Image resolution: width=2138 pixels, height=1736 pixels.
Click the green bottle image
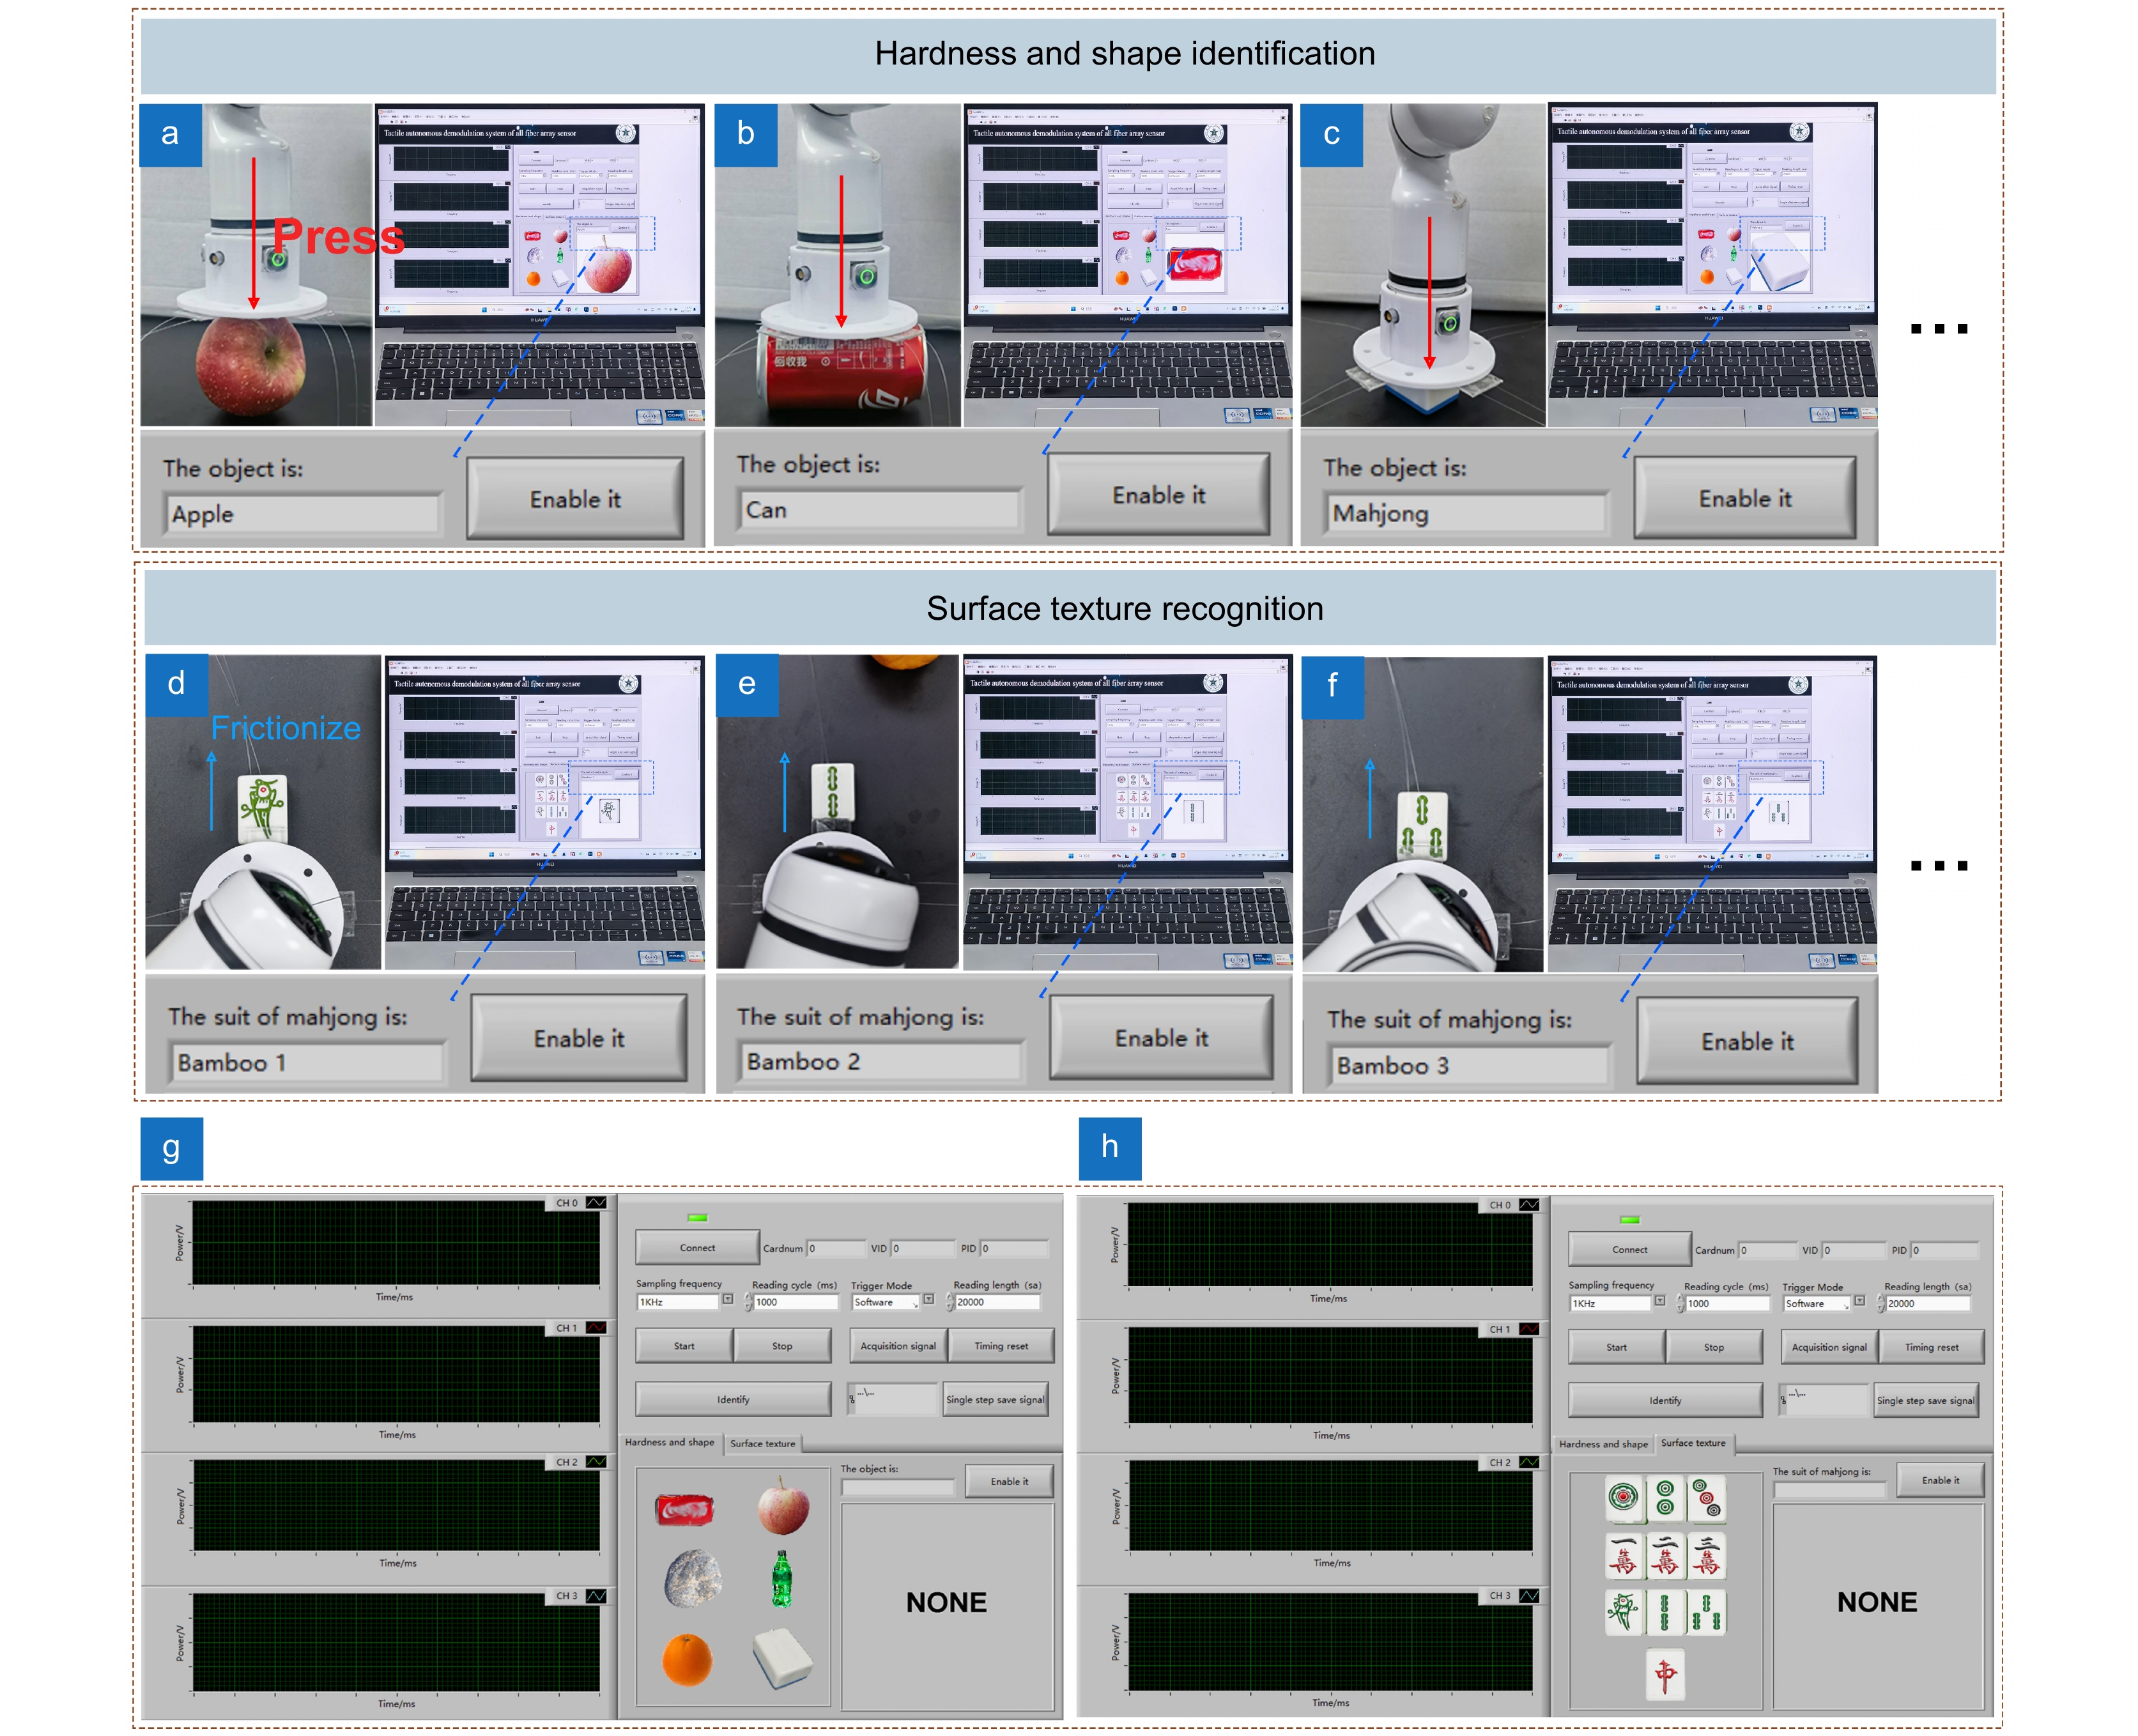point(782,1579)
